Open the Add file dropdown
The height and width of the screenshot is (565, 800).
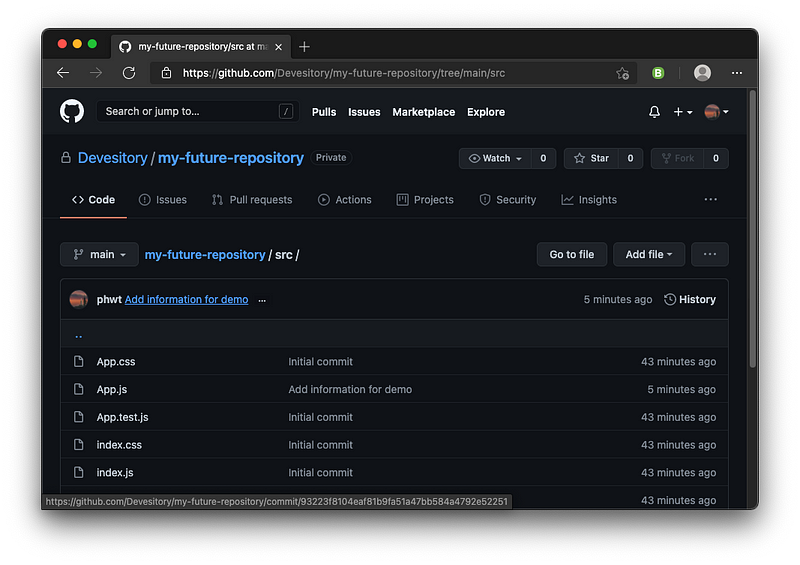648,254
